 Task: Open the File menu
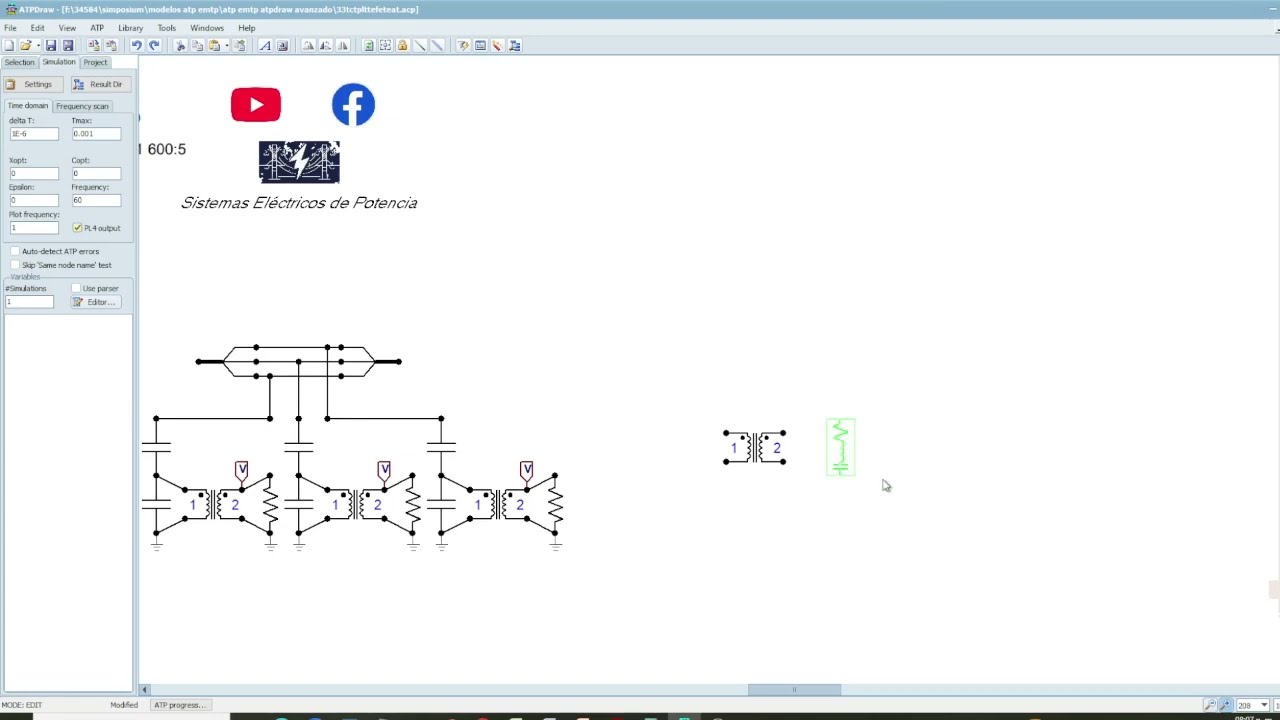point(10,28)
